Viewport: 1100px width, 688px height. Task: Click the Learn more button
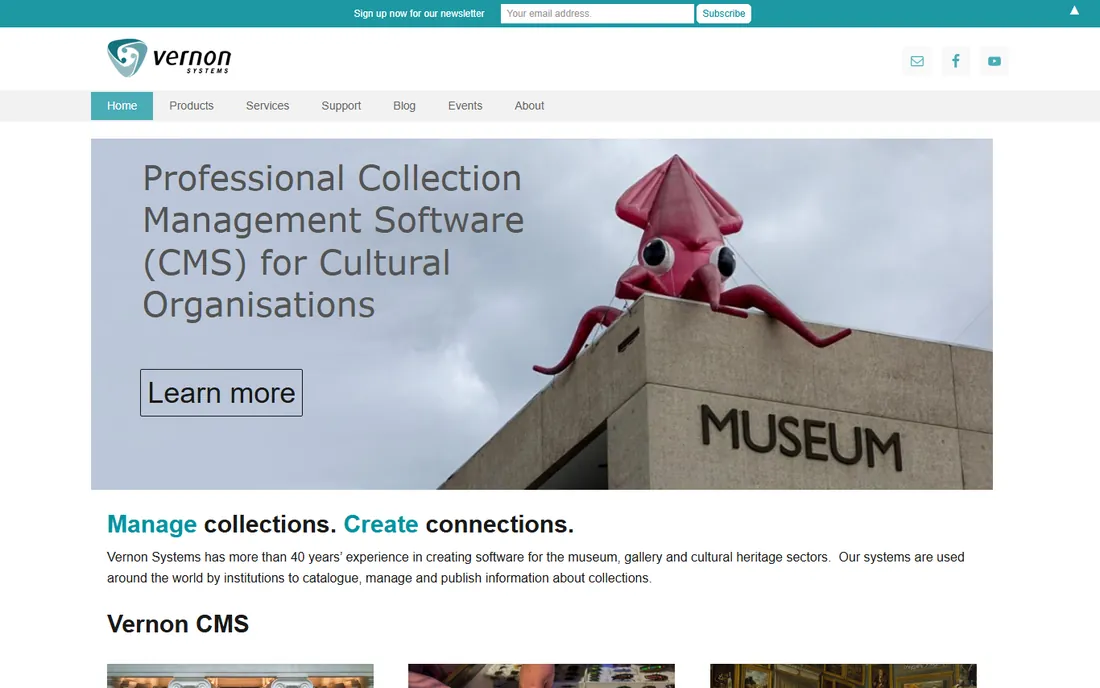[222, 393]
